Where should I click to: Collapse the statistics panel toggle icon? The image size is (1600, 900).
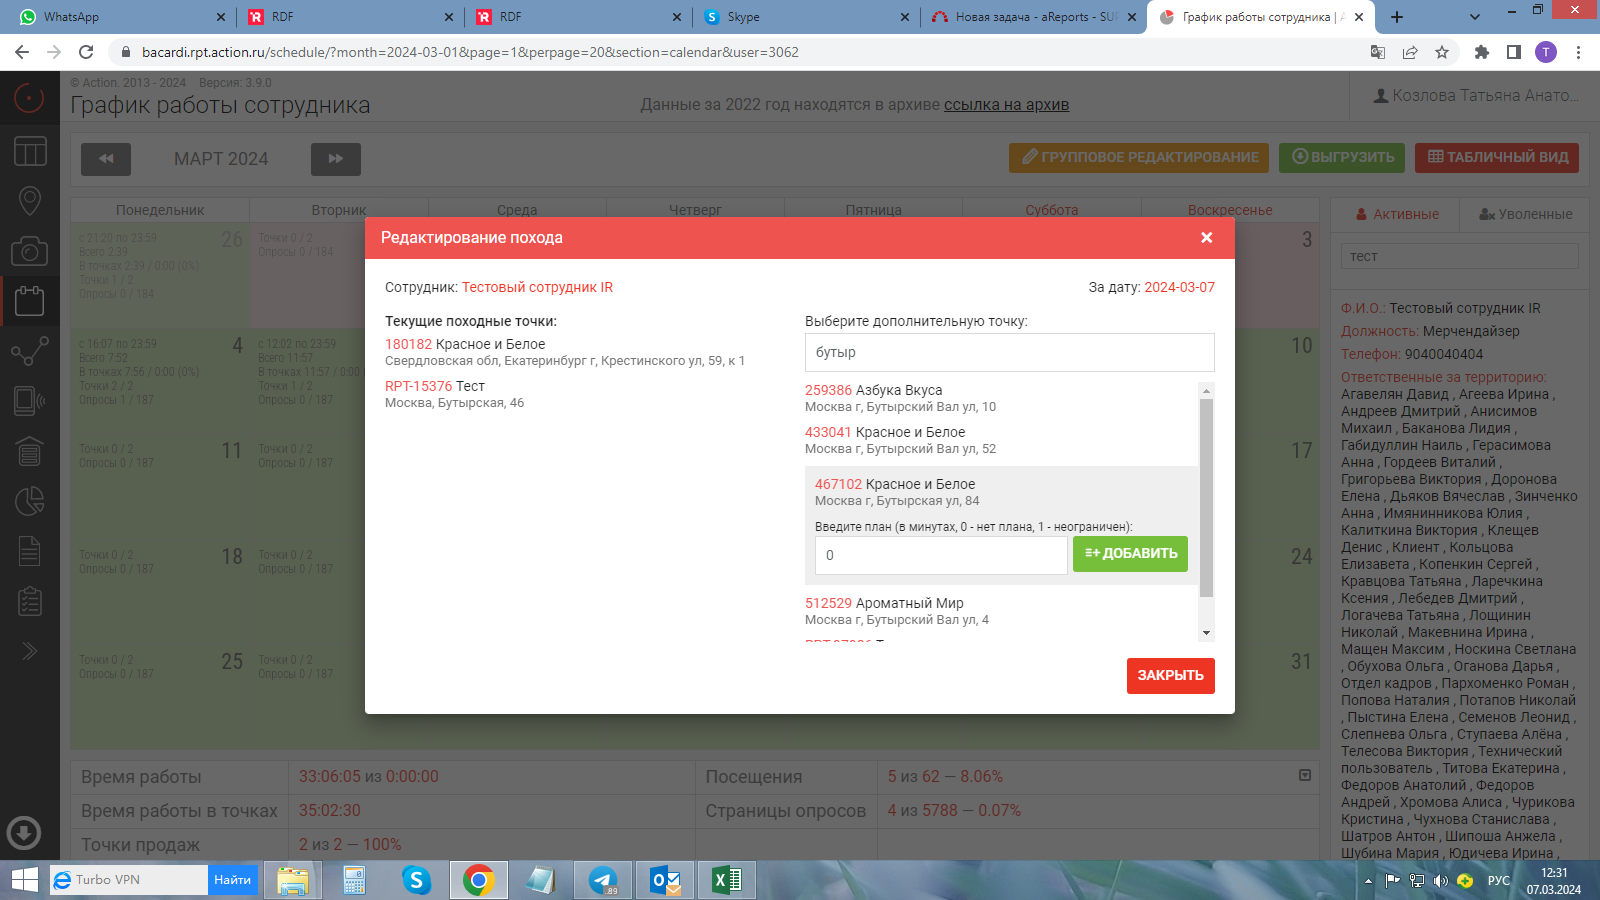1304,775
